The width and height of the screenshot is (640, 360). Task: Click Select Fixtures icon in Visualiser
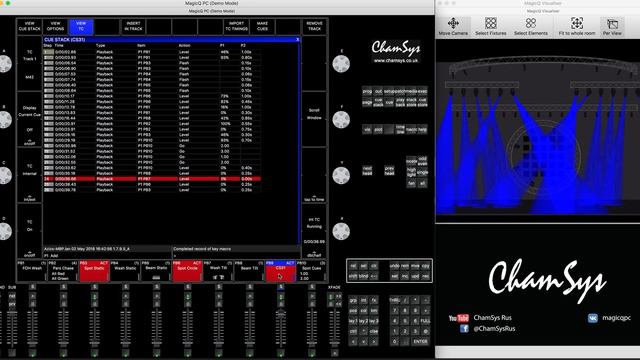point(491,26)
